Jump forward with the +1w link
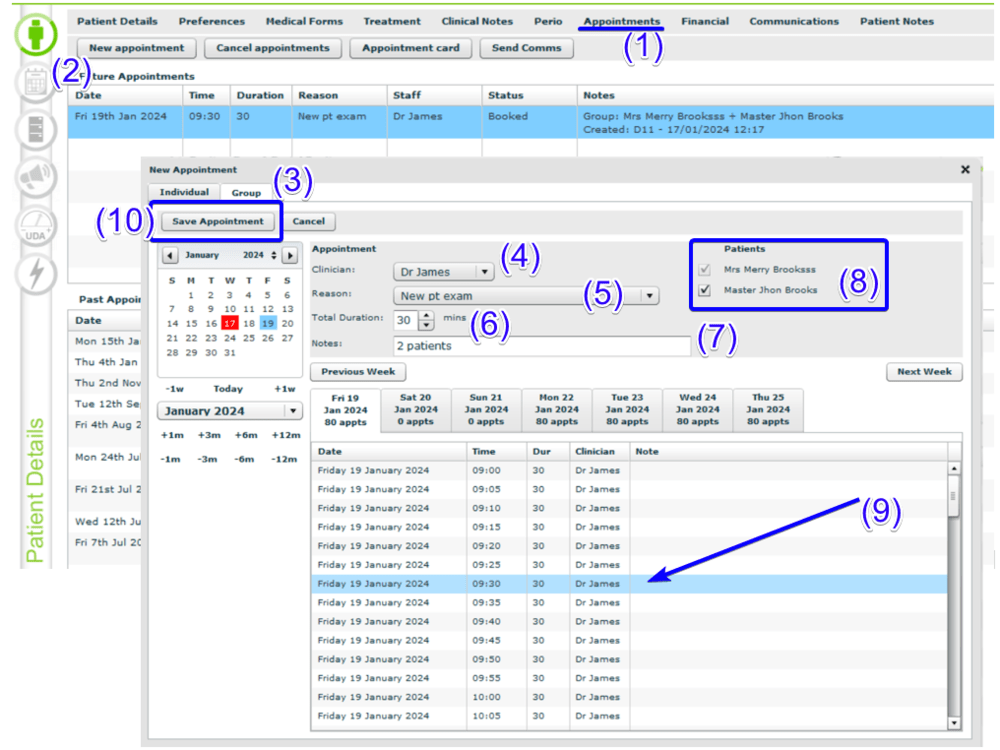Viewport: 1000px width, 750px height. (x=284, y=388)
